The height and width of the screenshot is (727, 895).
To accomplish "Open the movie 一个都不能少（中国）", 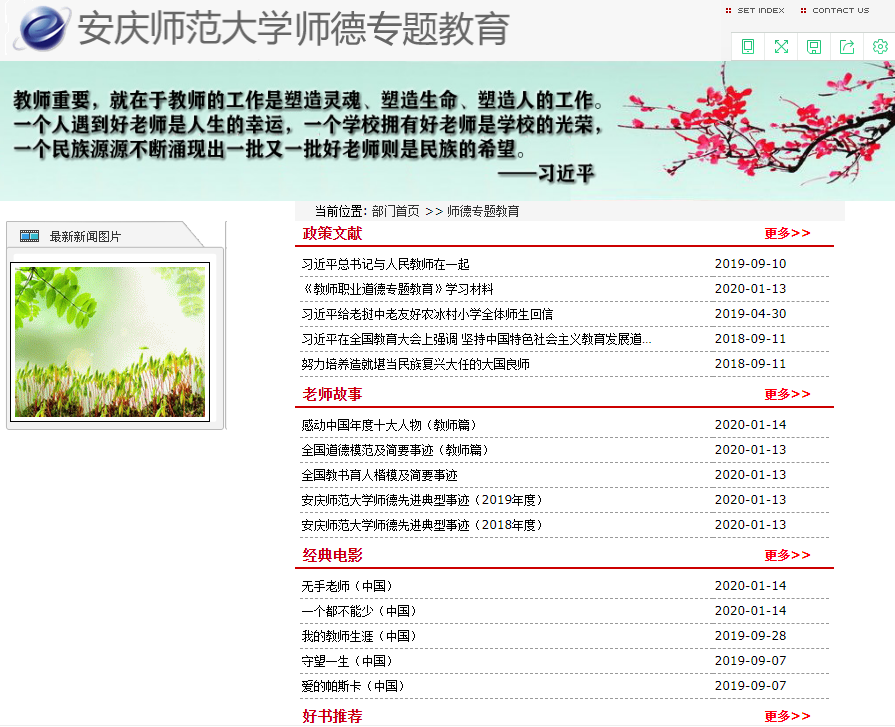I will pyautogui.click(x=359, y=611).
